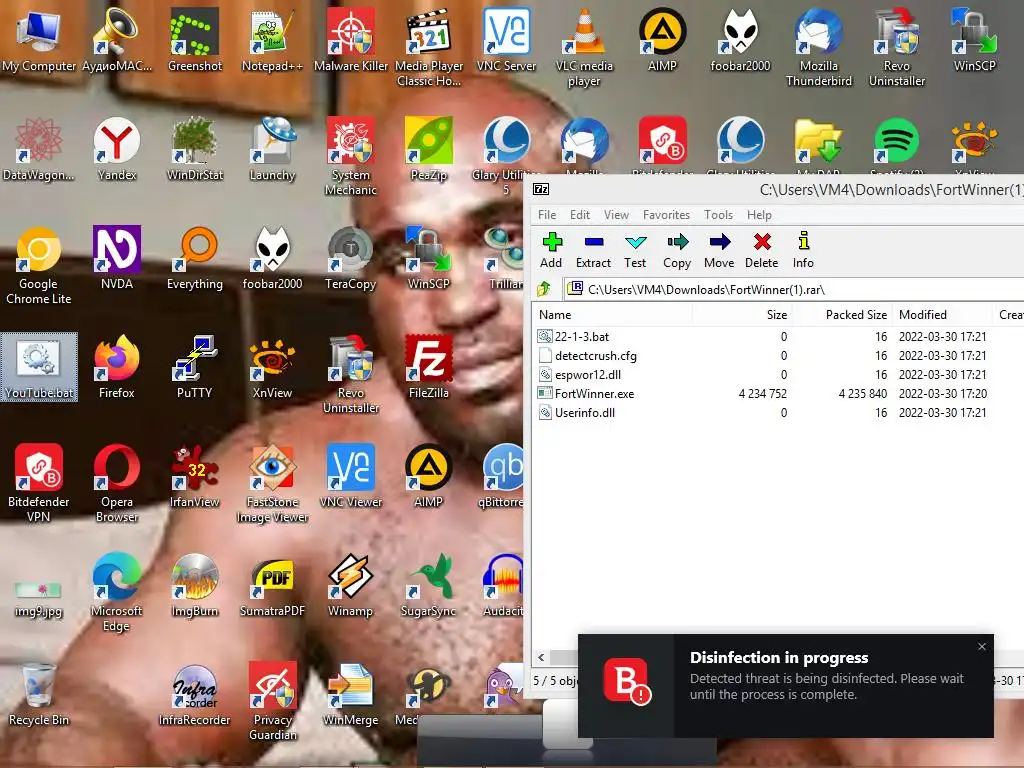1024x768 pixels.
Task: Open My Computer desktop icon
Action: (39, 39)
